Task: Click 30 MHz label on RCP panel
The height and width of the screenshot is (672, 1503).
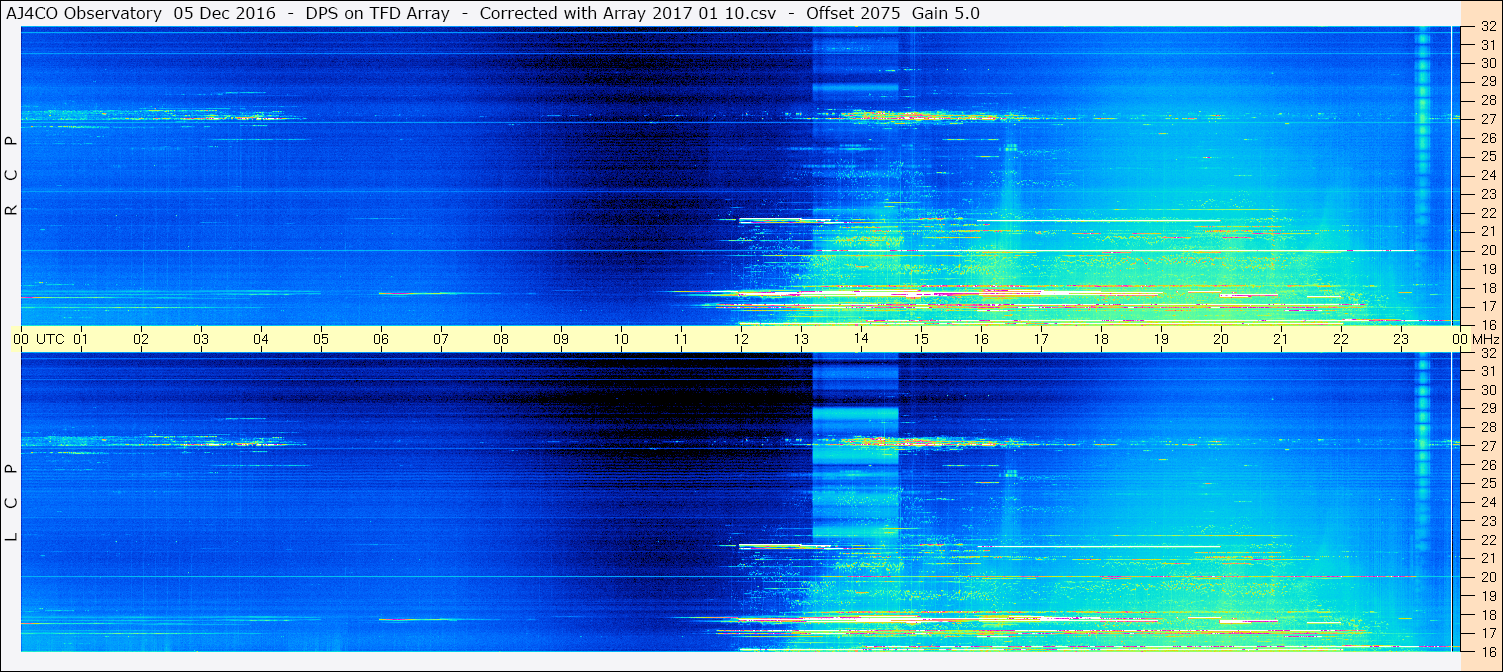Action: (x=1488, y=64)
